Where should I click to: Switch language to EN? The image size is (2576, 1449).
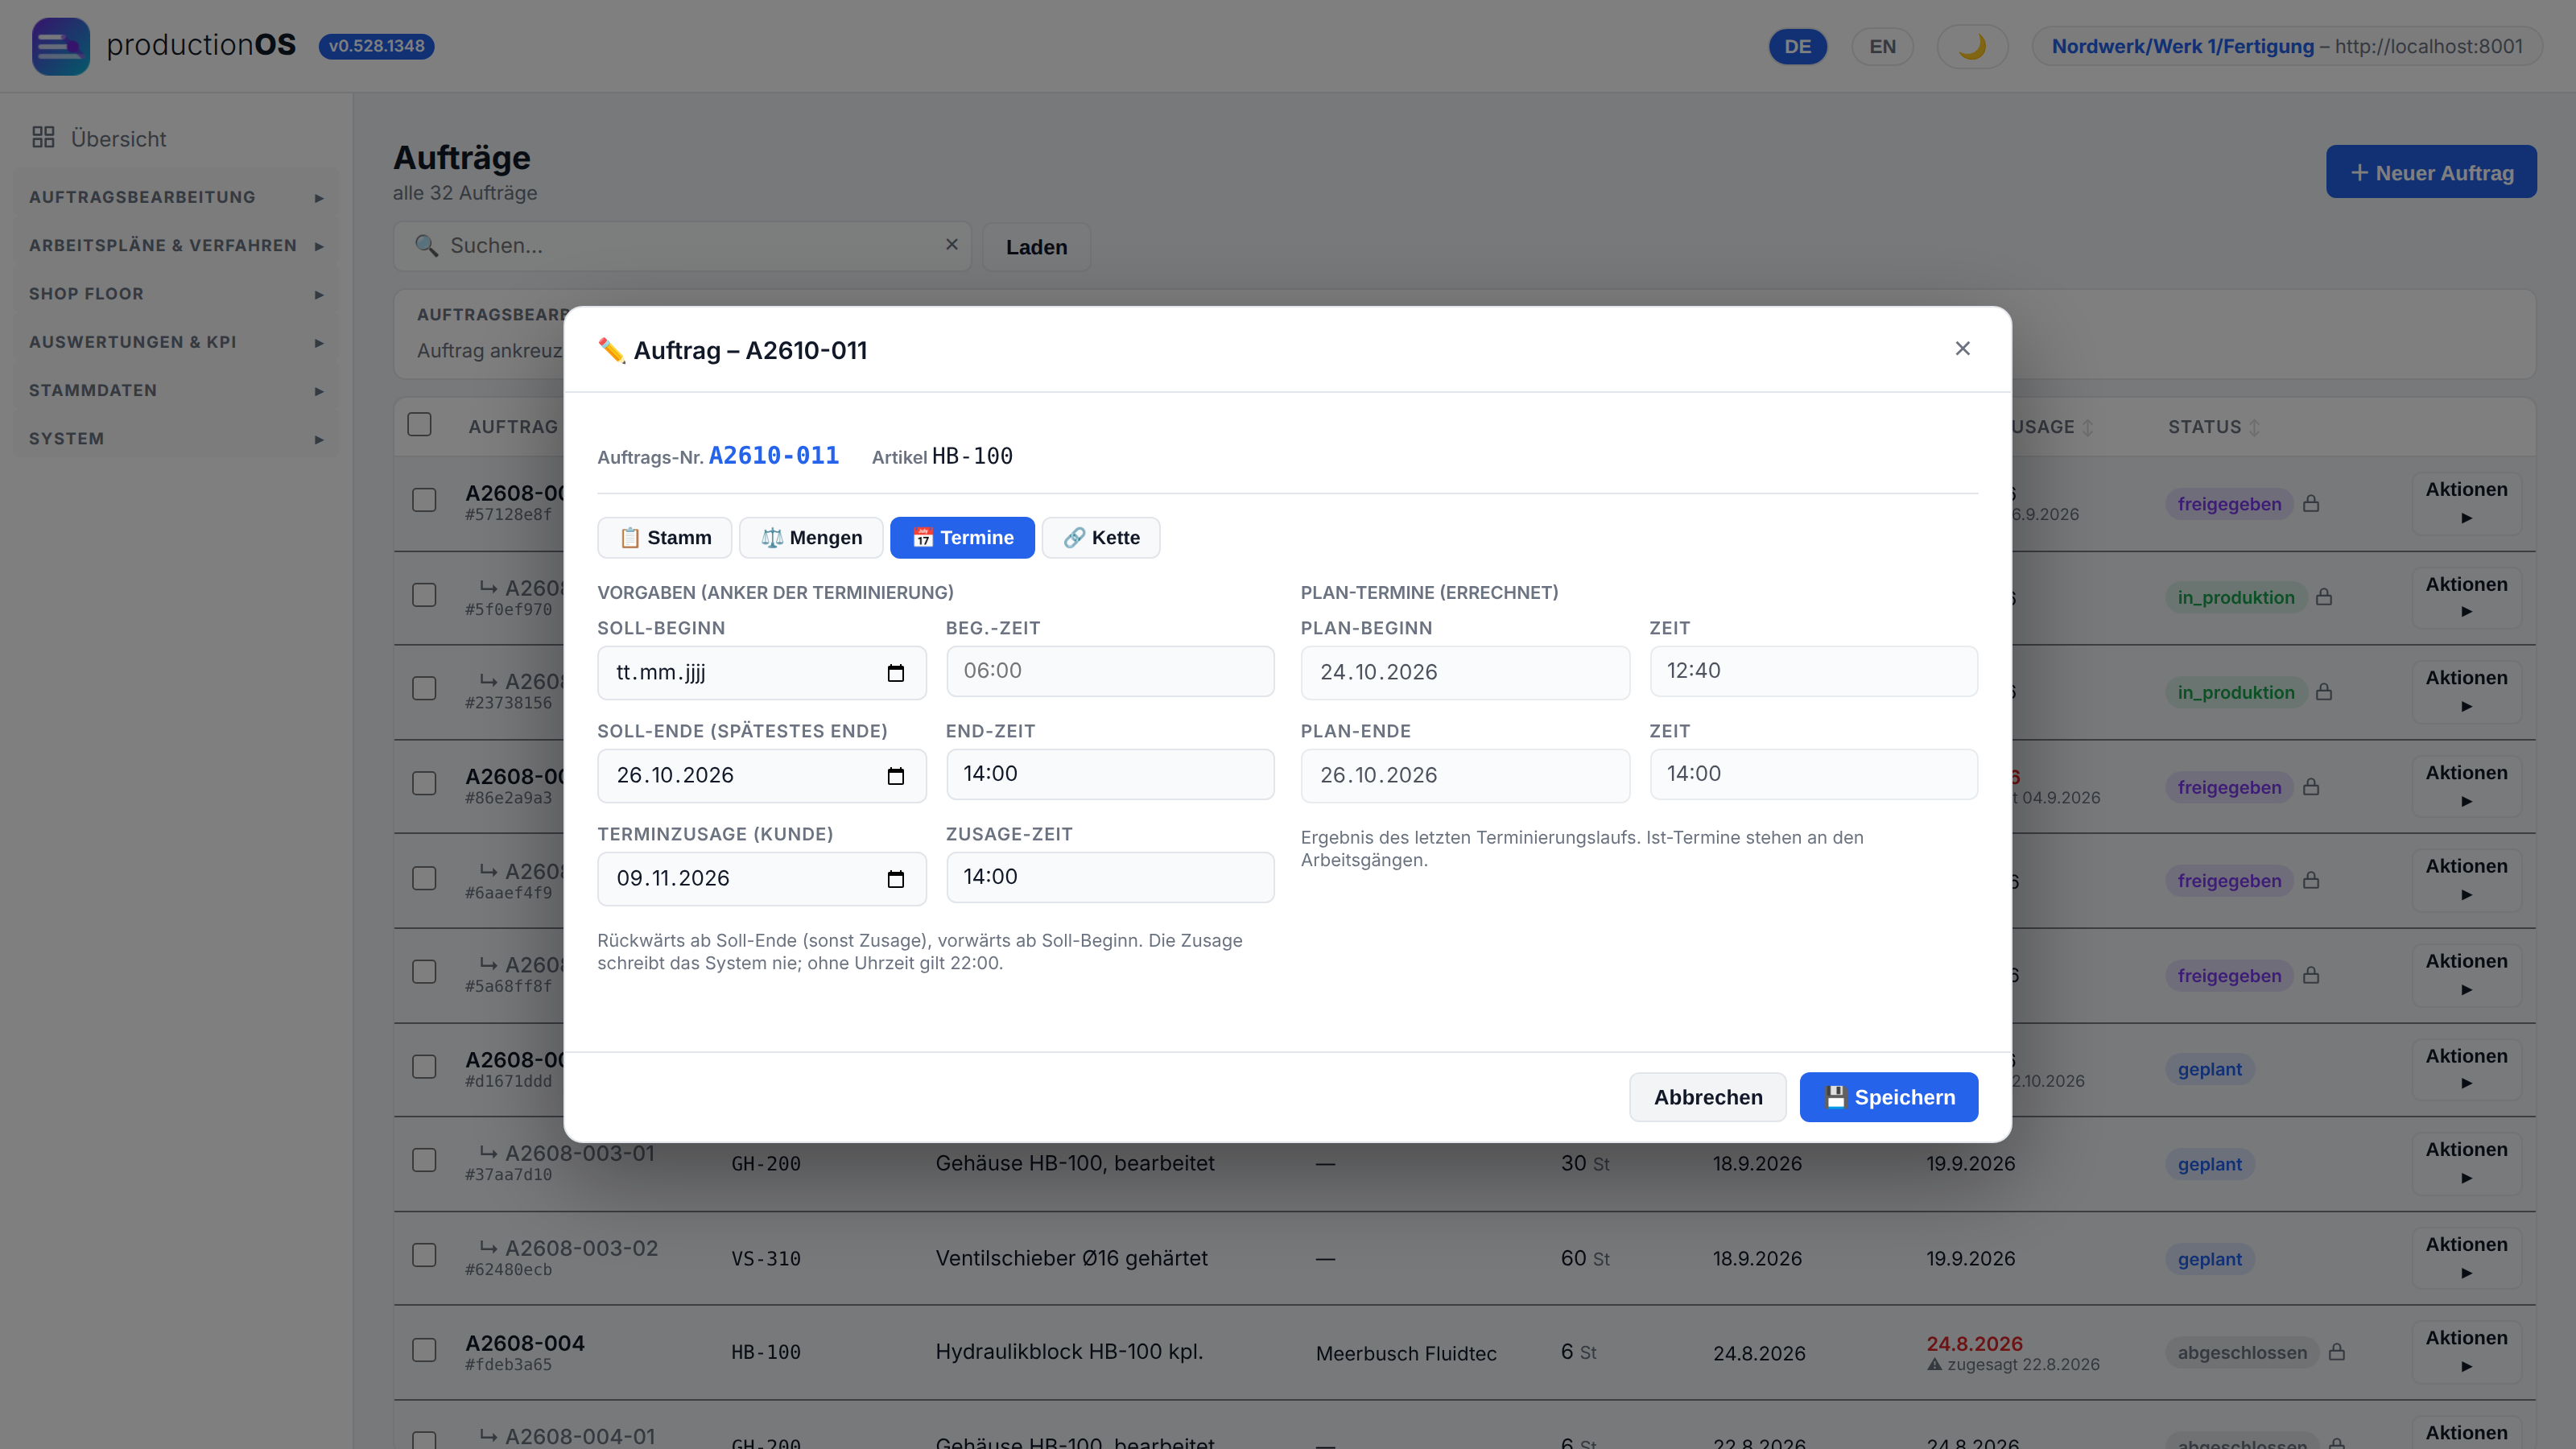click(x=1882, y=47)
